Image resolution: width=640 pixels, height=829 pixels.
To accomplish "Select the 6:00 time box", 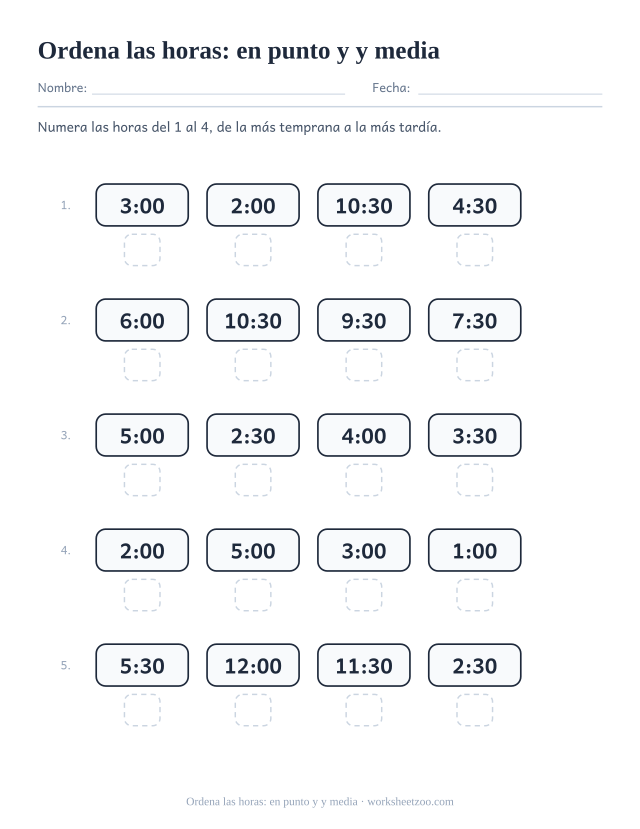I will pyautogui.click(x=142, y=320).
